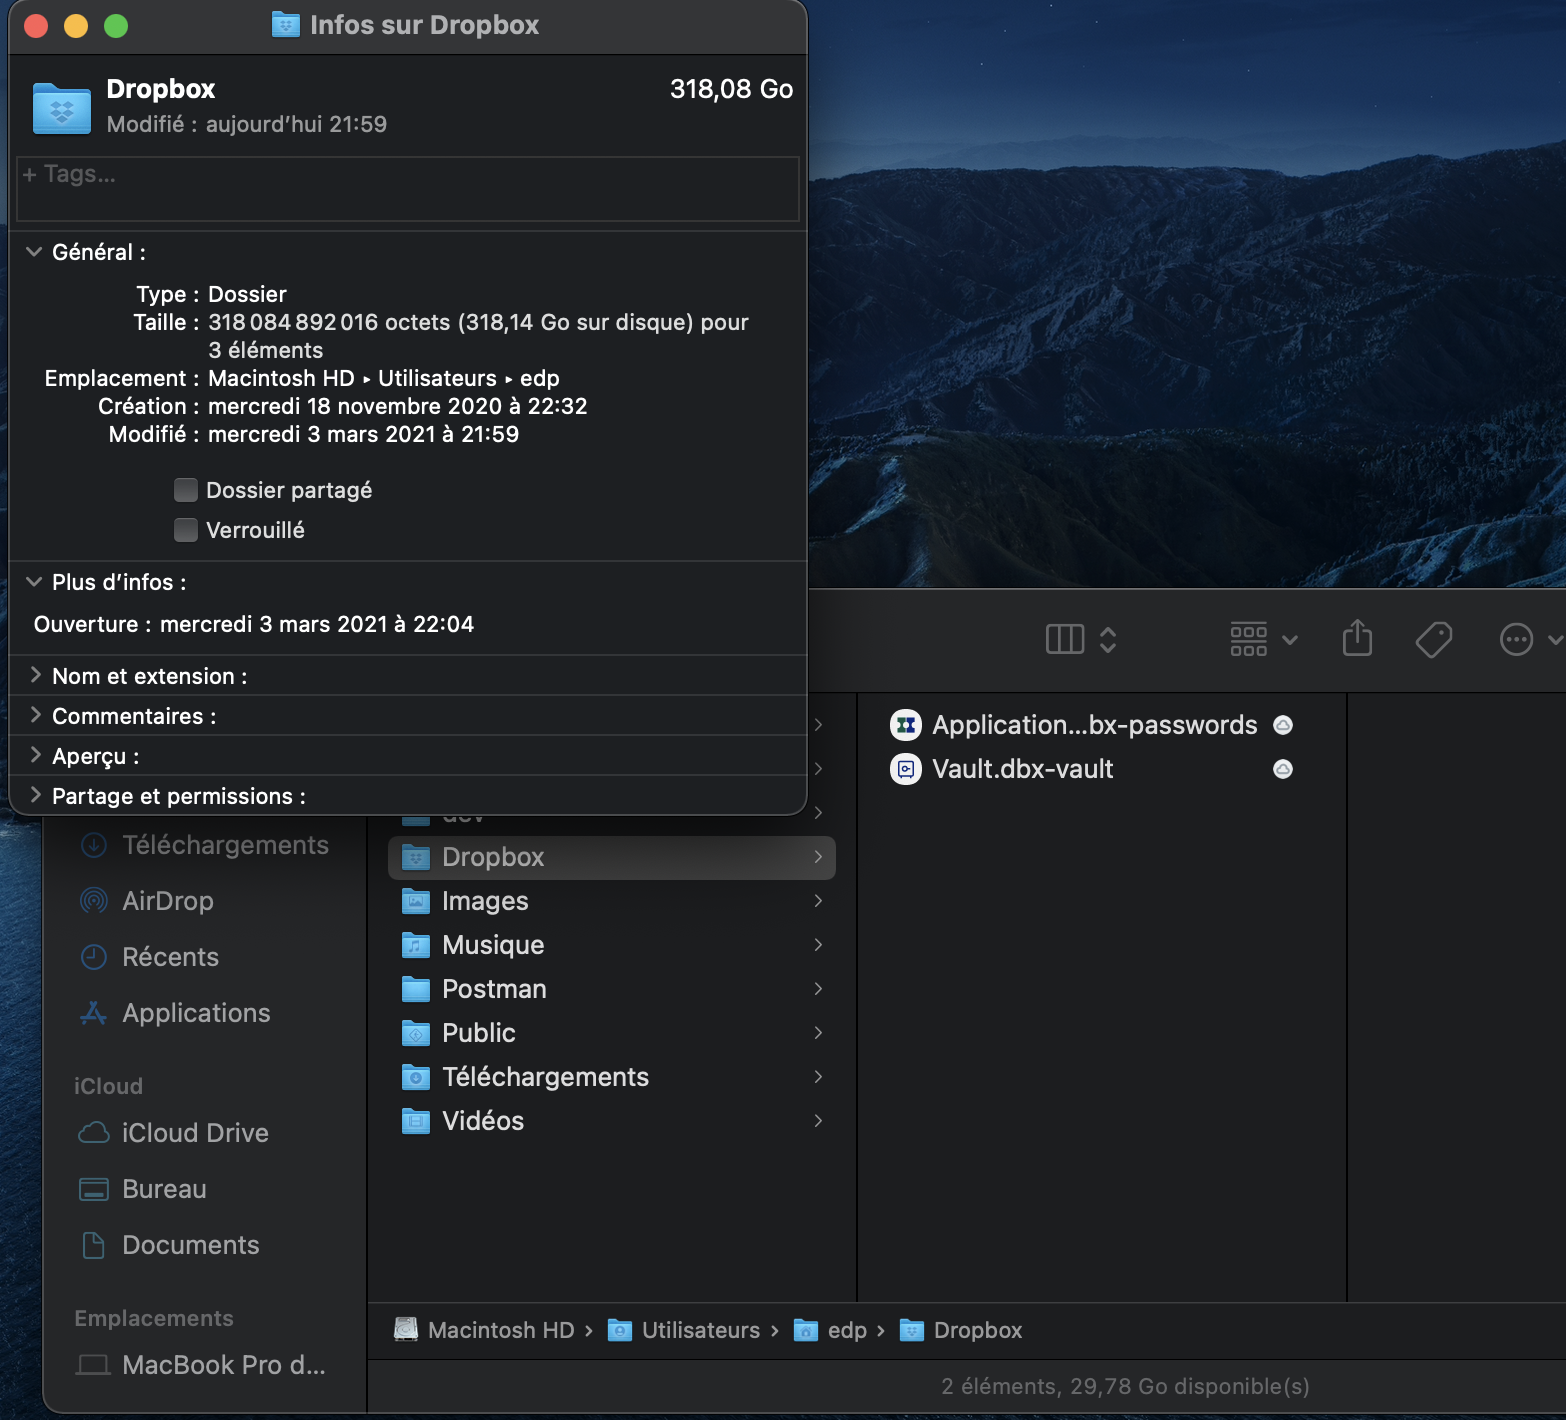
Task: Expand the Partage et permissions section
Action: (35, 796)
